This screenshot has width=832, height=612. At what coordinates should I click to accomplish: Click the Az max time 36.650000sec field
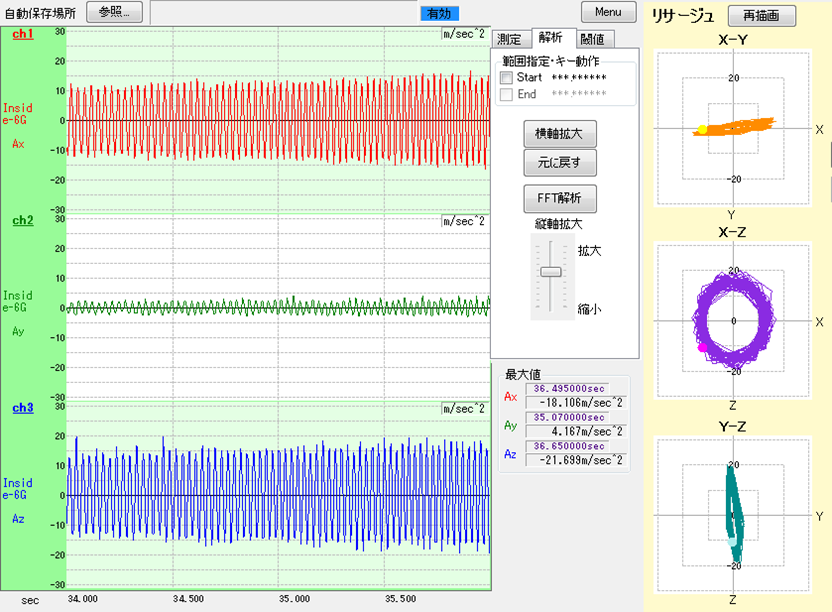[568, 446]
